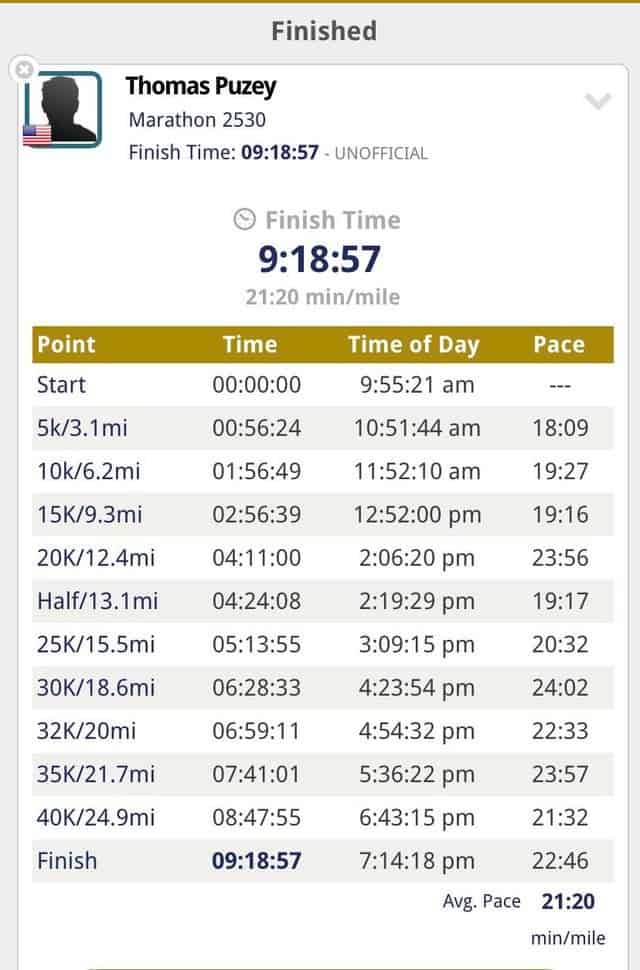
Task: Tap the large 9:18:57 finish time
Action: pyautogui.click(x=320, y=259)
